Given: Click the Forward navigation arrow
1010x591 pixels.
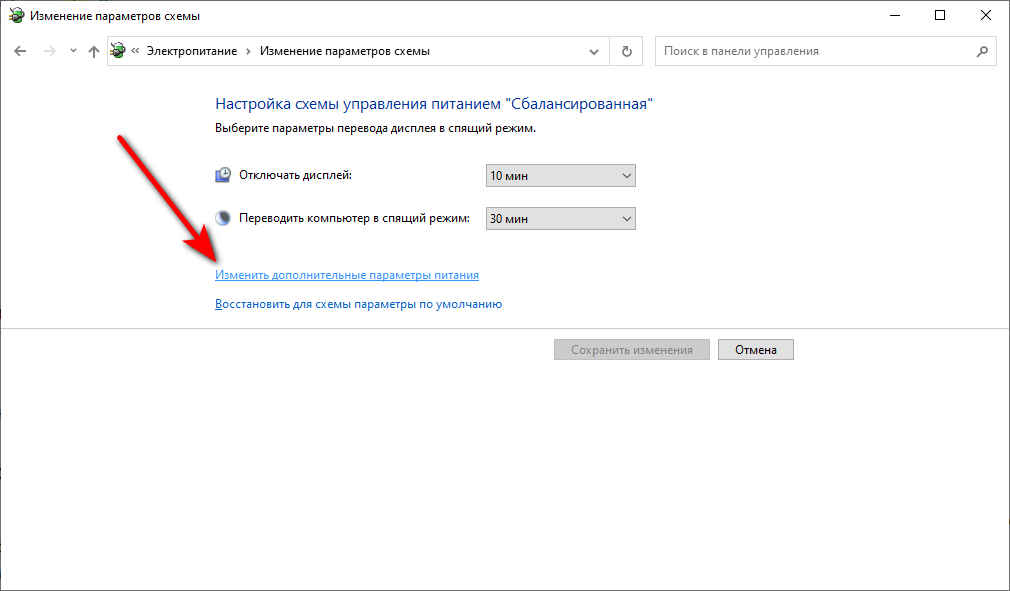Looking at the screenshot, I should coord(48,51).
